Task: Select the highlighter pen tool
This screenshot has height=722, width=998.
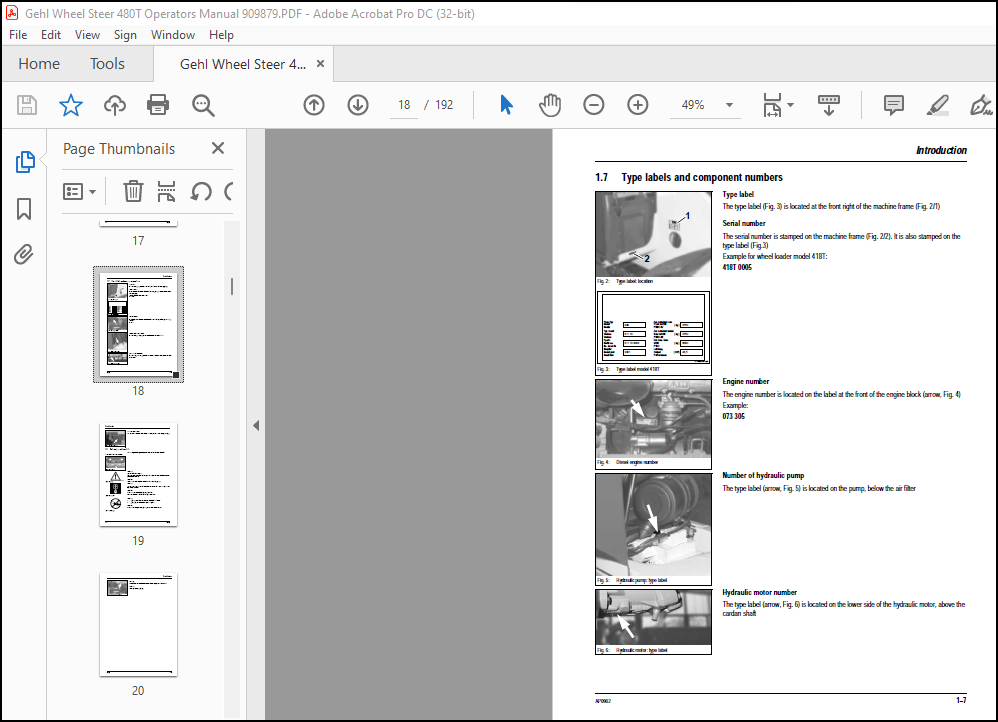Action: click(x=938, y=105)
